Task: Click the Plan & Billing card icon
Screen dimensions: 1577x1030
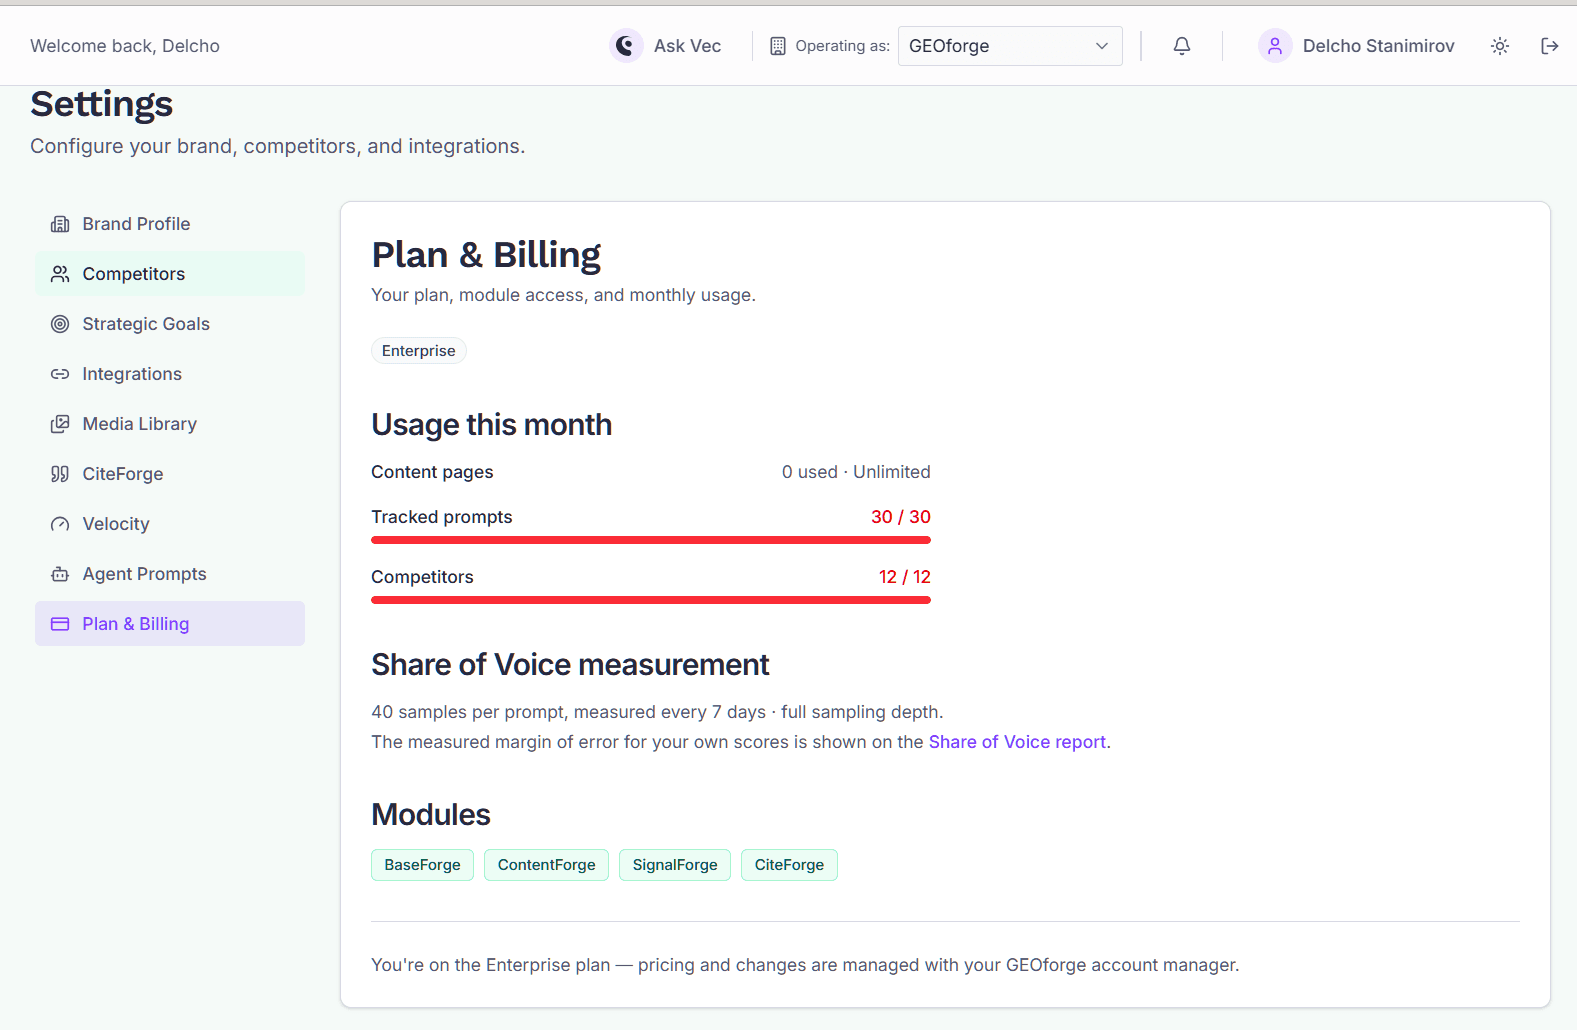Action: (x=60, y=624)
